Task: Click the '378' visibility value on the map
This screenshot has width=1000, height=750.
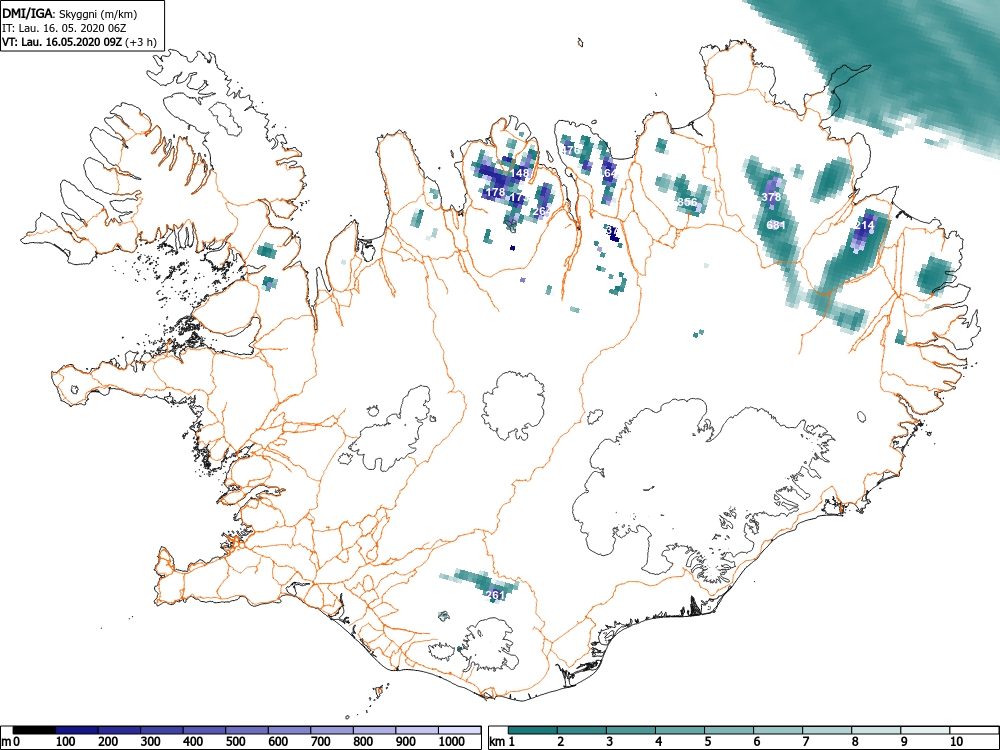Action: 771,197
